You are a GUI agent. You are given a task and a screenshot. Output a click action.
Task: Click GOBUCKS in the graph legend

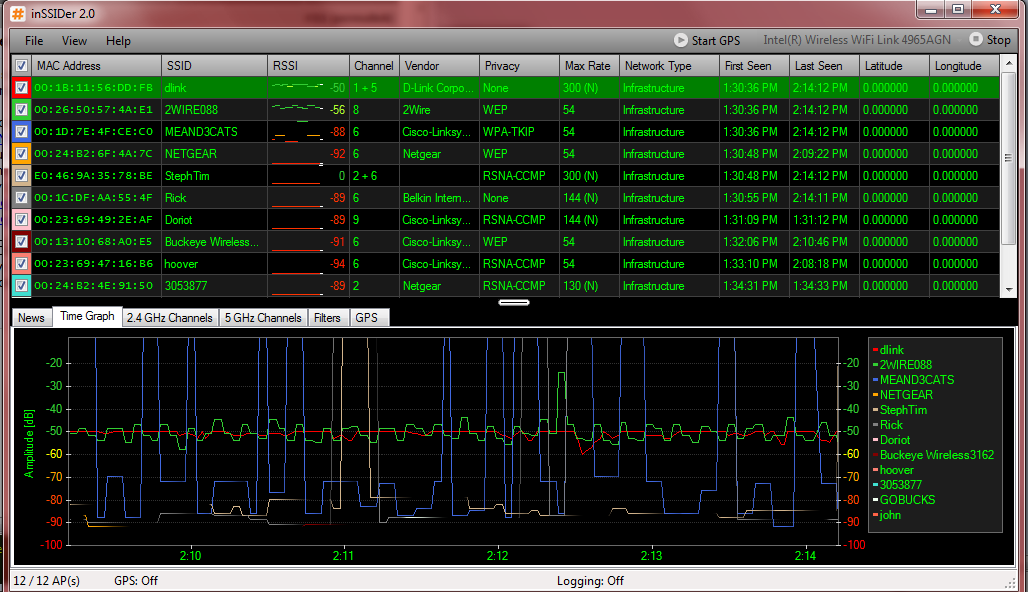coord(907,500)
